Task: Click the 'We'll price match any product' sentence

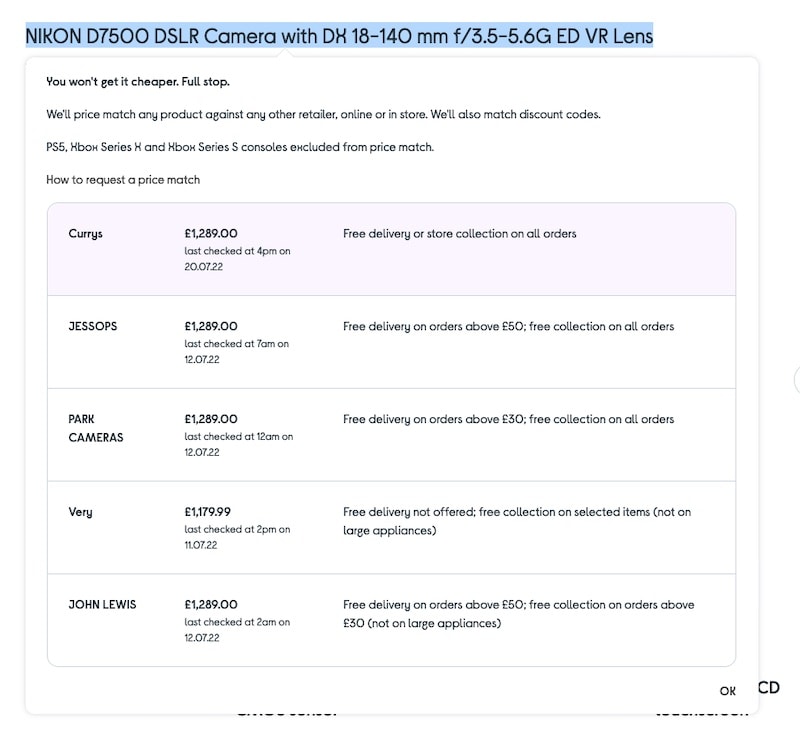Action: click(x=323, y=114)
